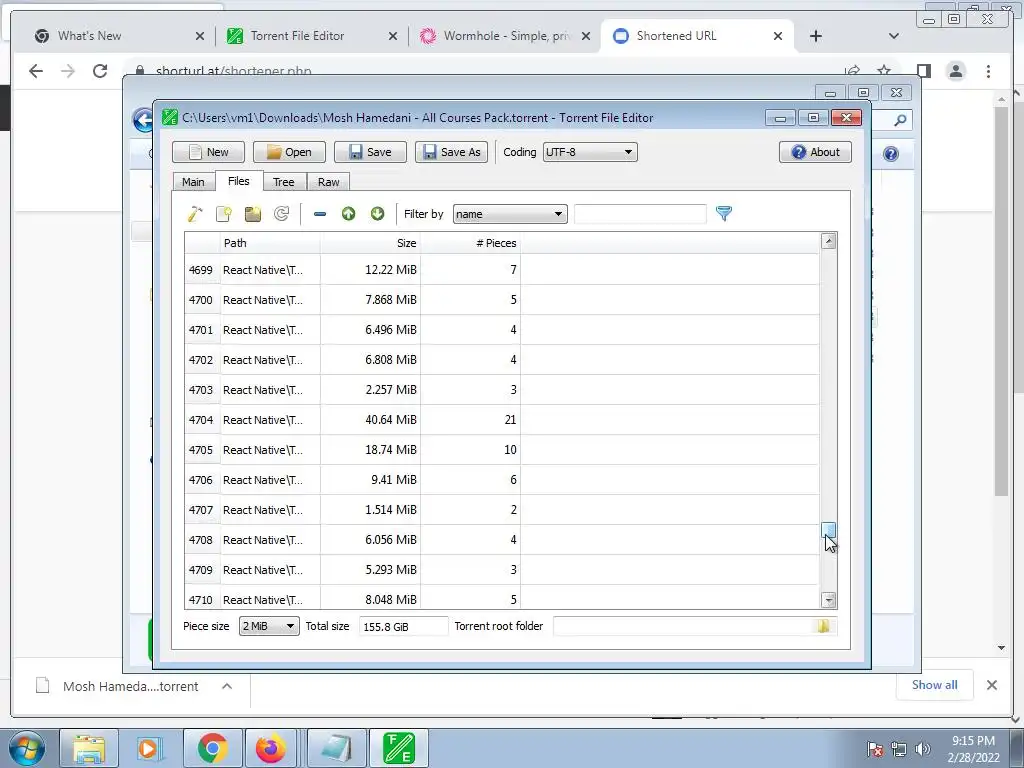Select the Files tab
The image size is (1024, 768).
point(238,181)
